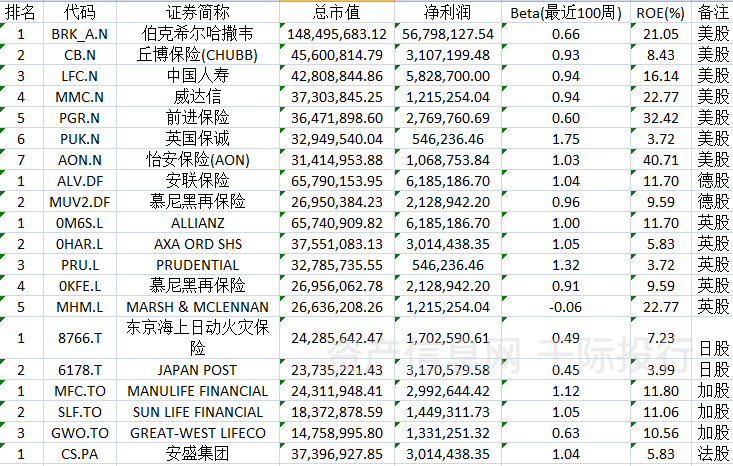Click the MFC.TO code cell
This screenshot has width=733, height=466.
[x=79, y=391]
